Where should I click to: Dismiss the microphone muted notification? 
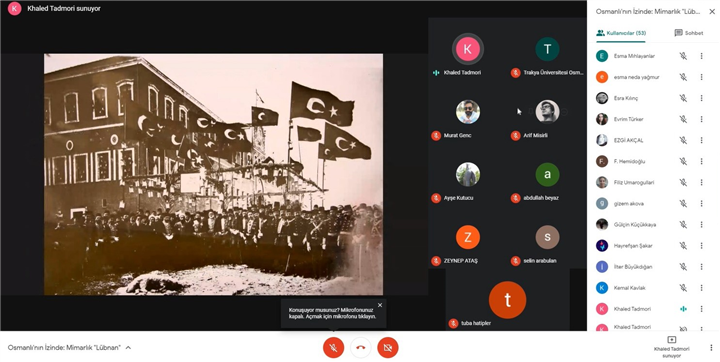click(x=380, y=305)
